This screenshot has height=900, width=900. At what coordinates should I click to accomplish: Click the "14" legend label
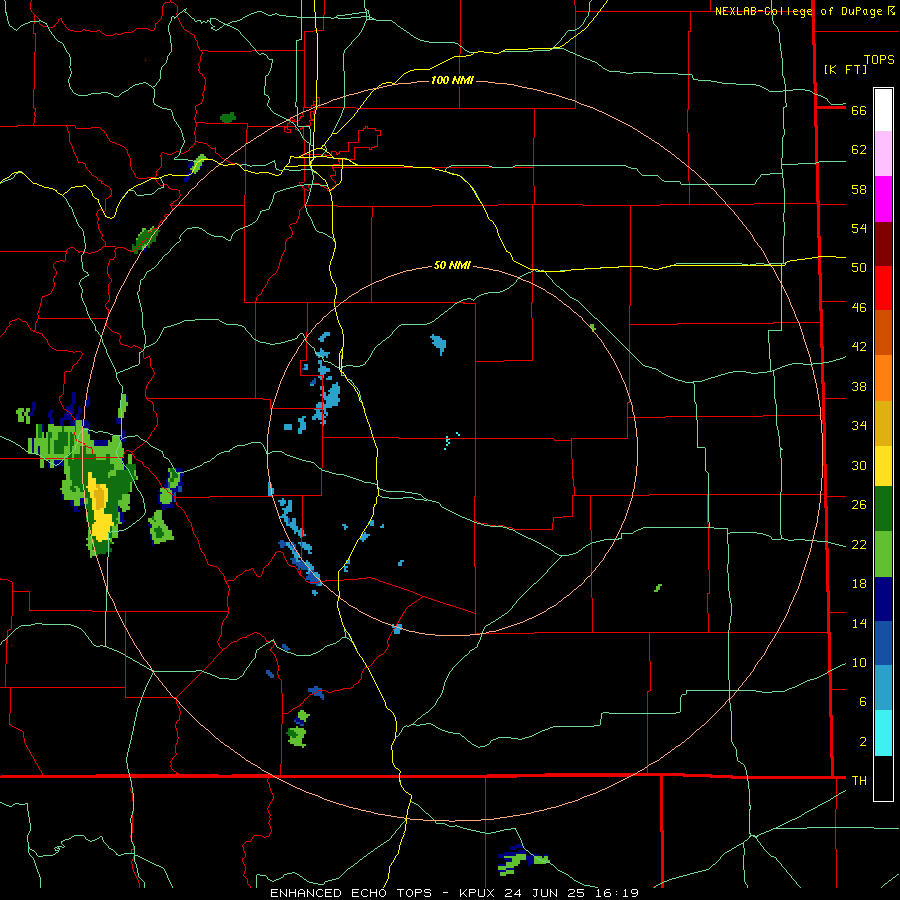click(x=859, y=624)
